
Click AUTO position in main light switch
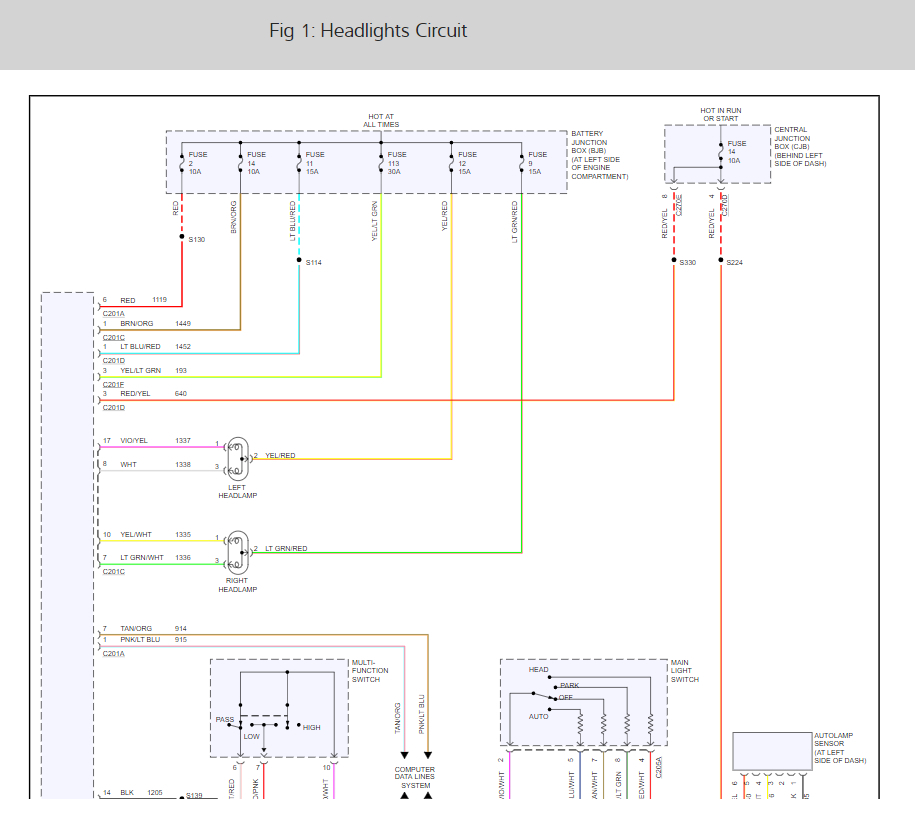(539, 716)
